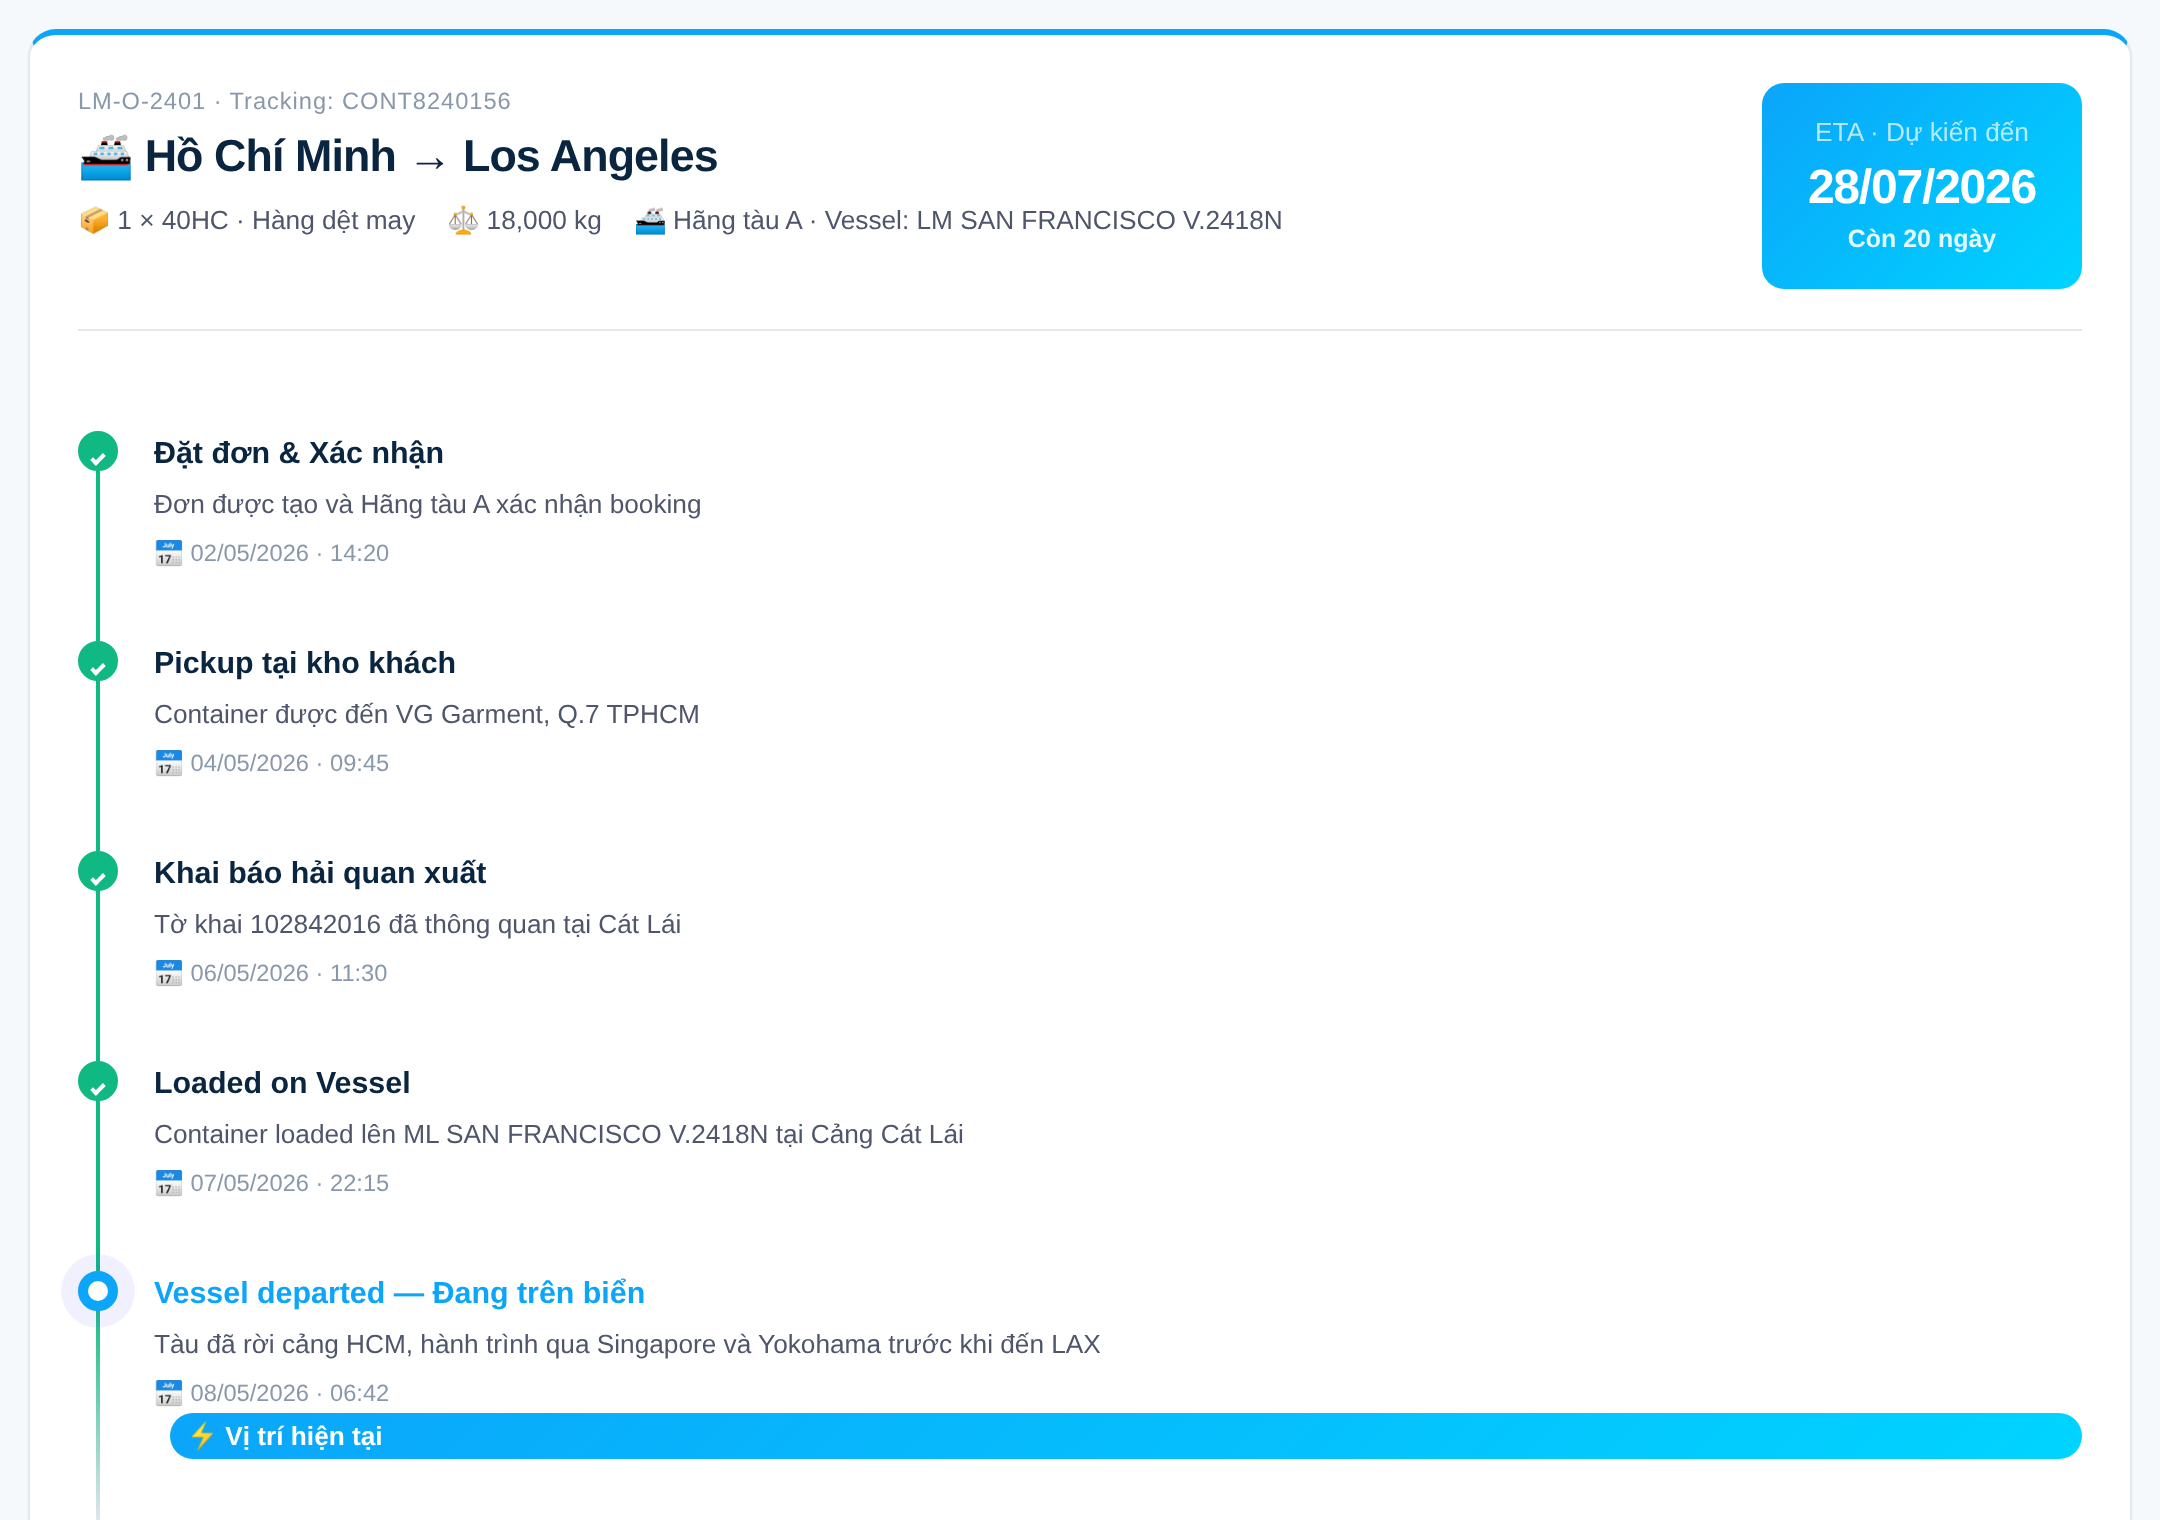2160x1520 pixels.
Task: Click the tracking number CONT8240156 text
Action: coord(426,101)
